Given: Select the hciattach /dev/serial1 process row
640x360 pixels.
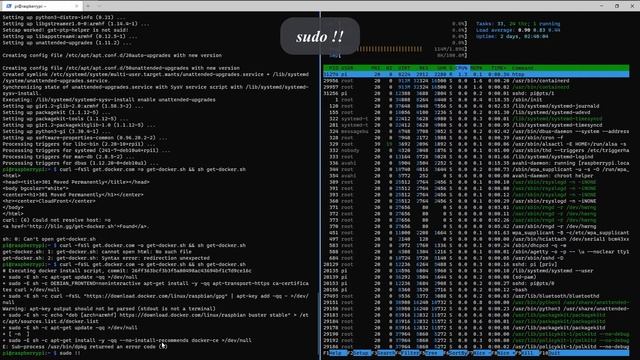Looking at the screenshot, I should [x=476, y=239].
